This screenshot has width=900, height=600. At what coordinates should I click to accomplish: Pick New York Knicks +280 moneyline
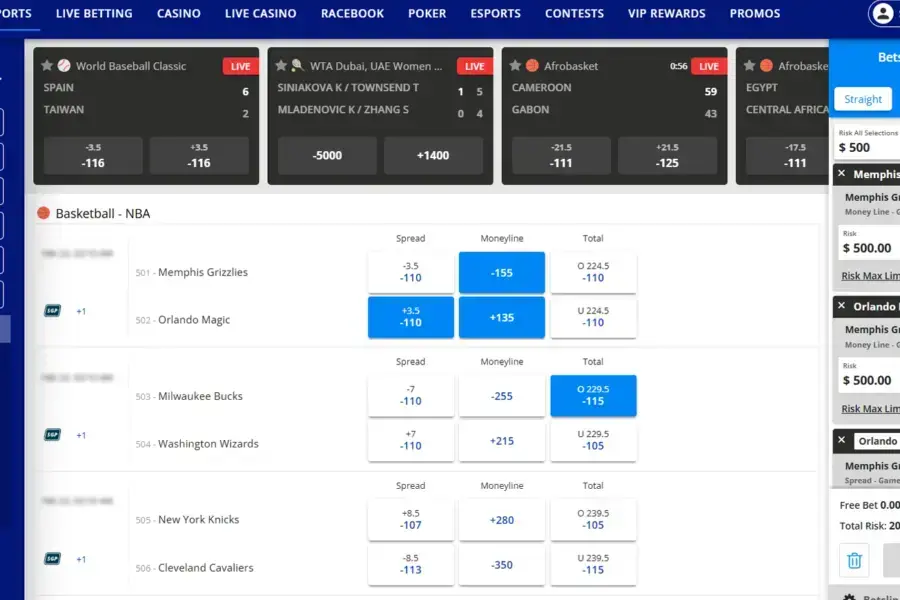click(x=502, y=520)
